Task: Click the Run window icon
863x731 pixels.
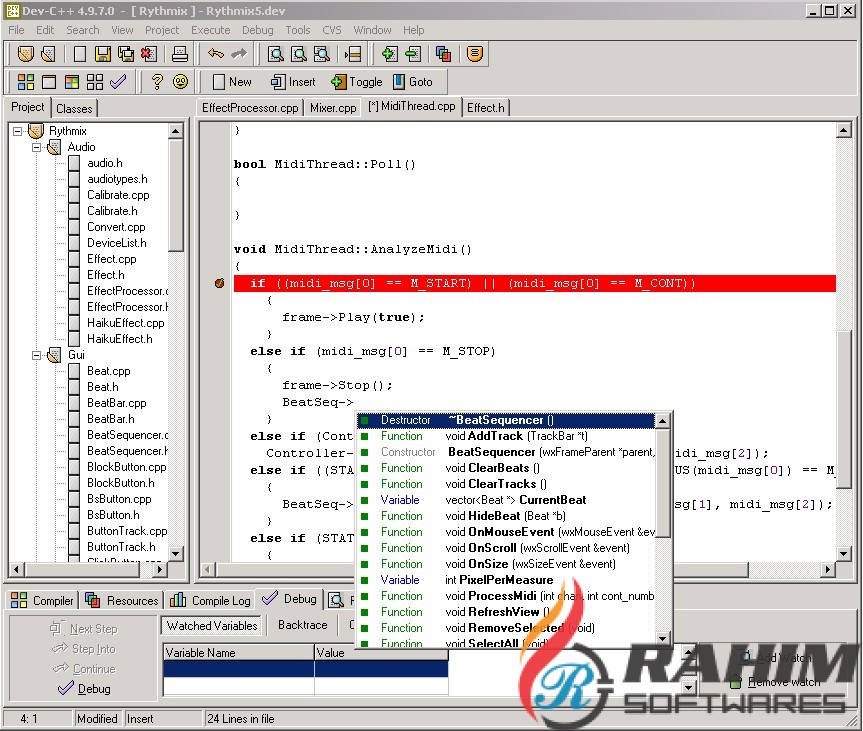Action: pyautogui.click(x=49, y=82)
